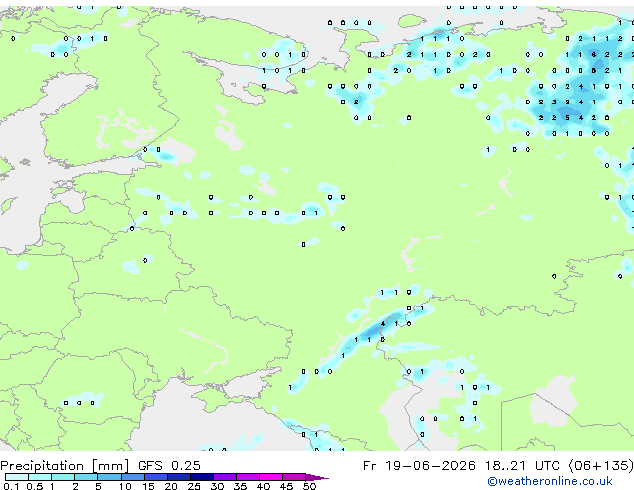Select the '20' legend scale label
634x490 pixels.
171,486
